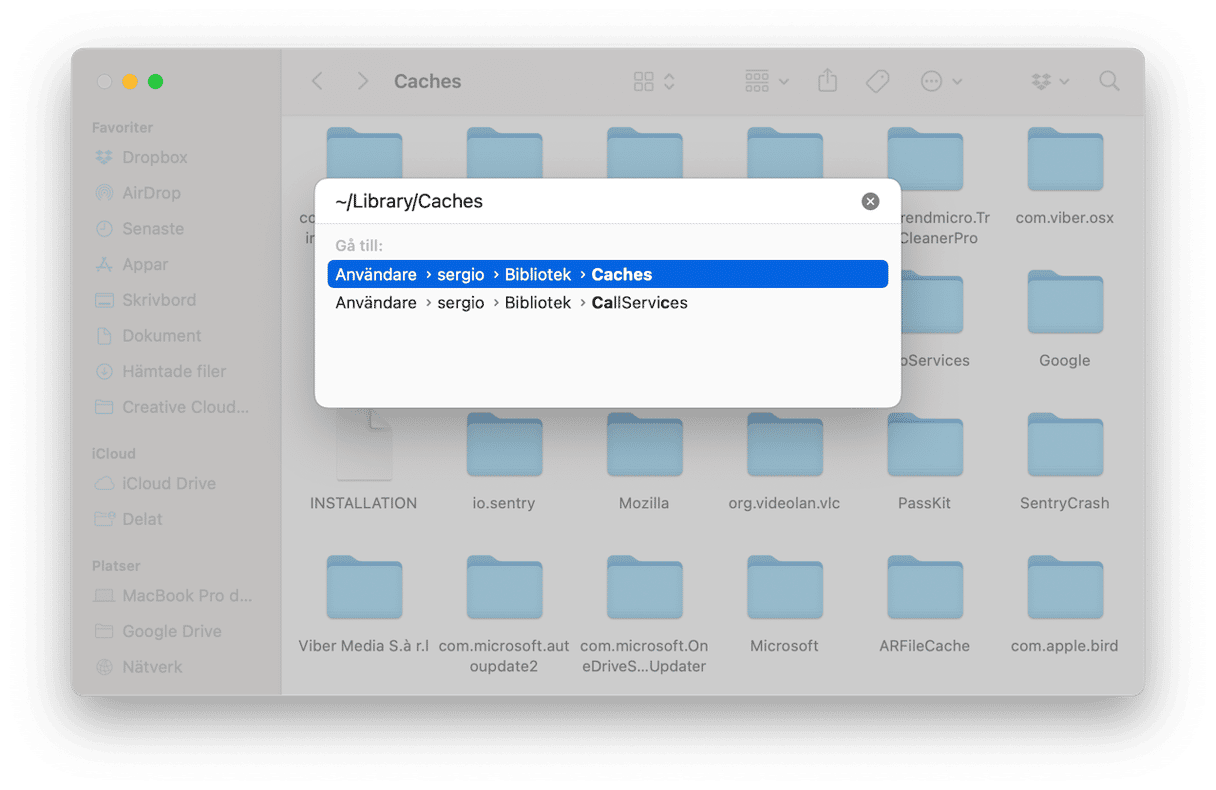Select the com.microsoft.OneDriveS...Updater folder
The height and width of the screenshot is (790, 1216).
[x=644, y=614]
